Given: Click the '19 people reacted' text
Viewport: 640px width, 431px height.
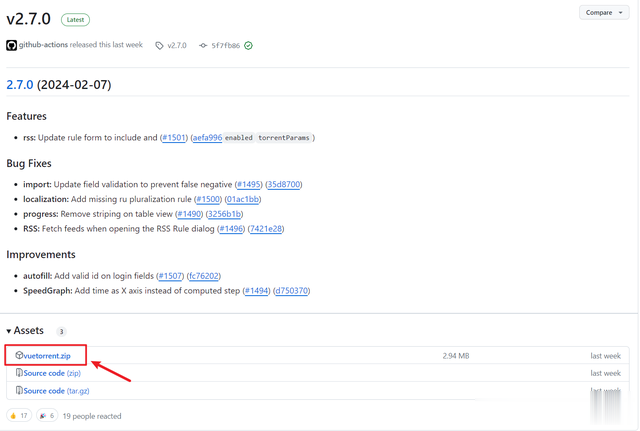Looking at the screenshot, I should [92, 416].
